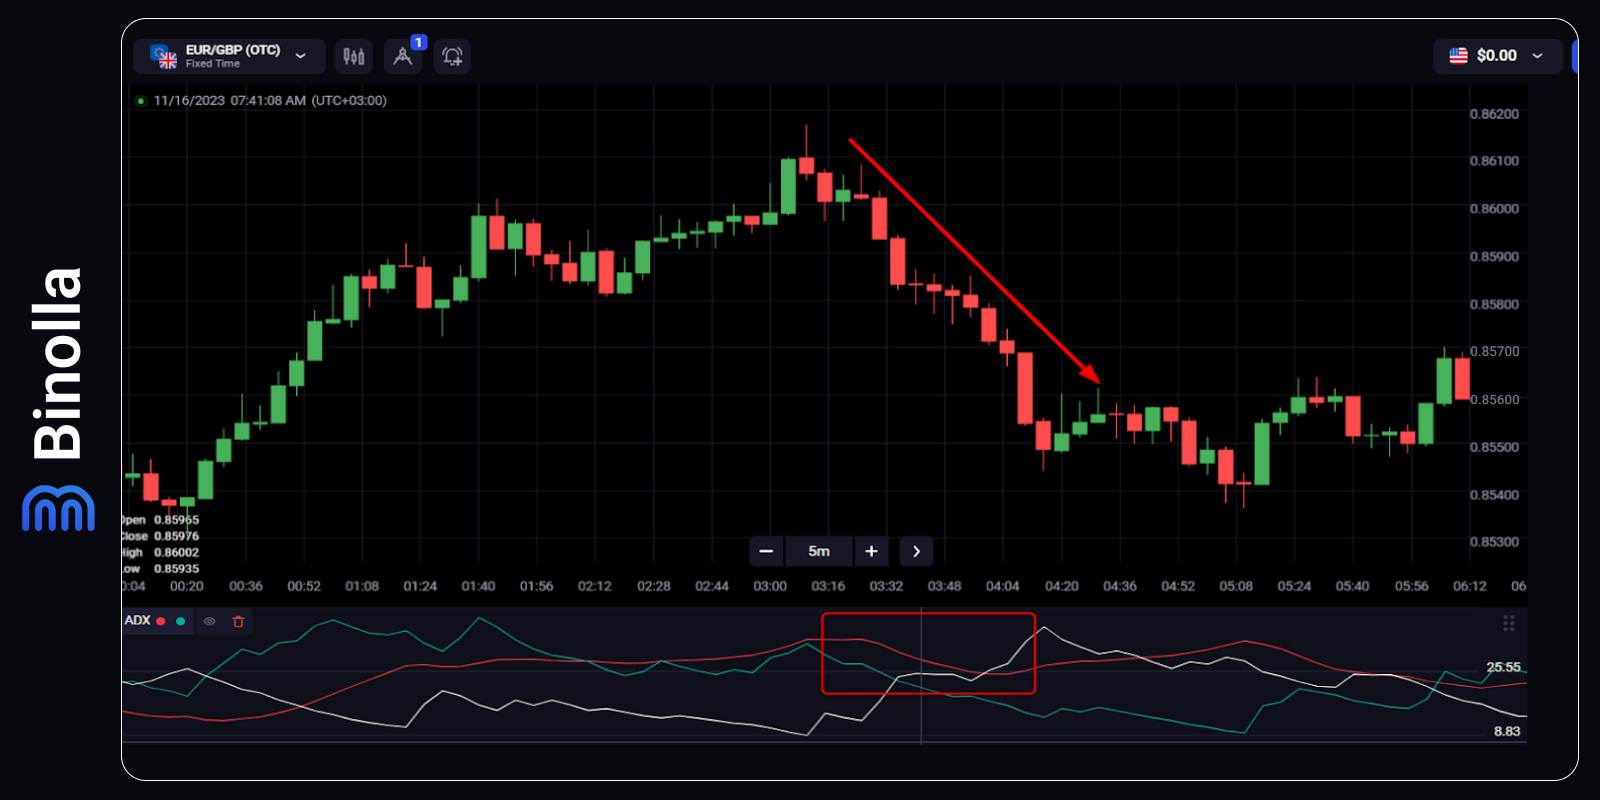
Task: Grab the ADX panel drag handle
Action: [1509, 623]
